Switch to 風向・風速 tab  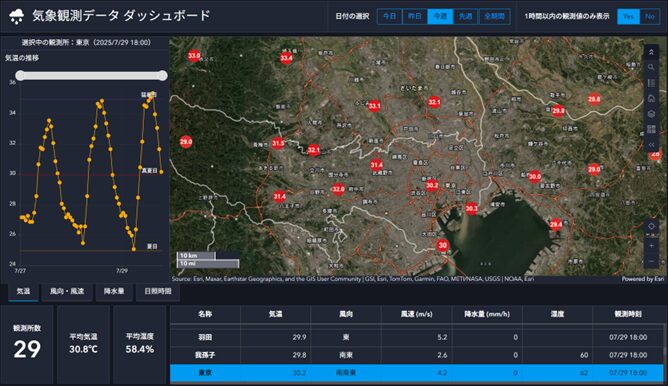(67, 292)
